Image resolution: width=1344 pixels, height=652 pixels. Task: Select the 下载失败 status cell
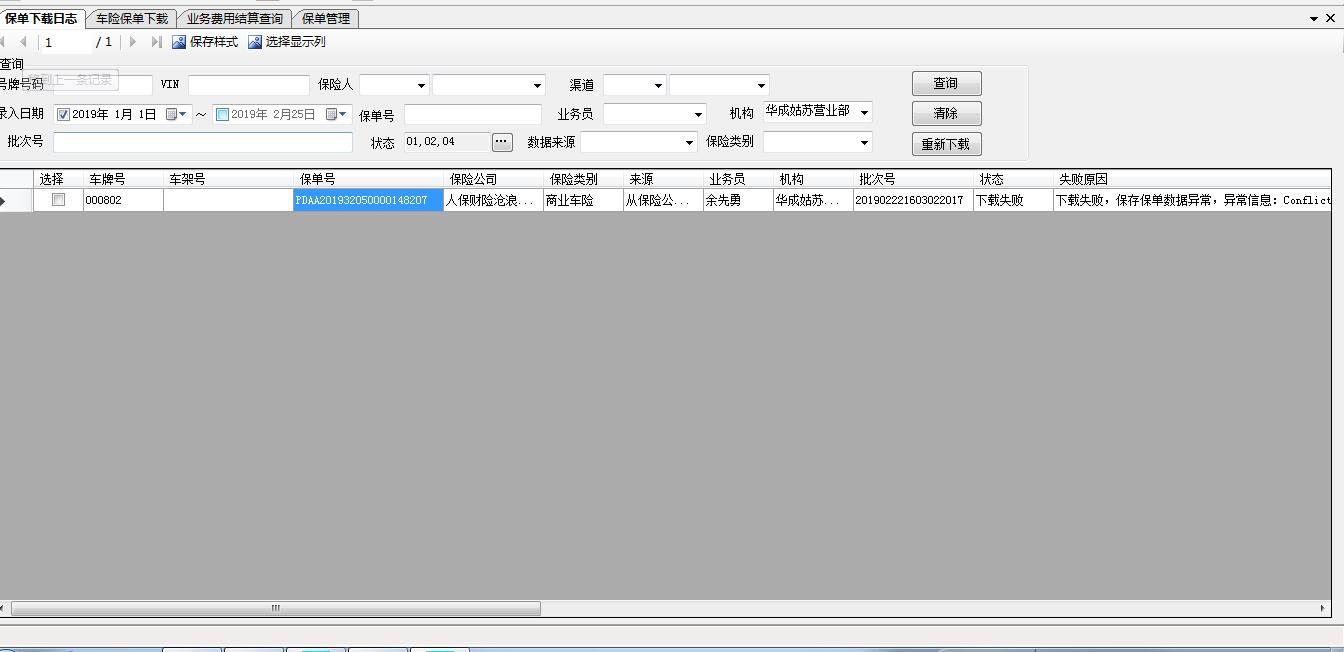coord(1013,200)
